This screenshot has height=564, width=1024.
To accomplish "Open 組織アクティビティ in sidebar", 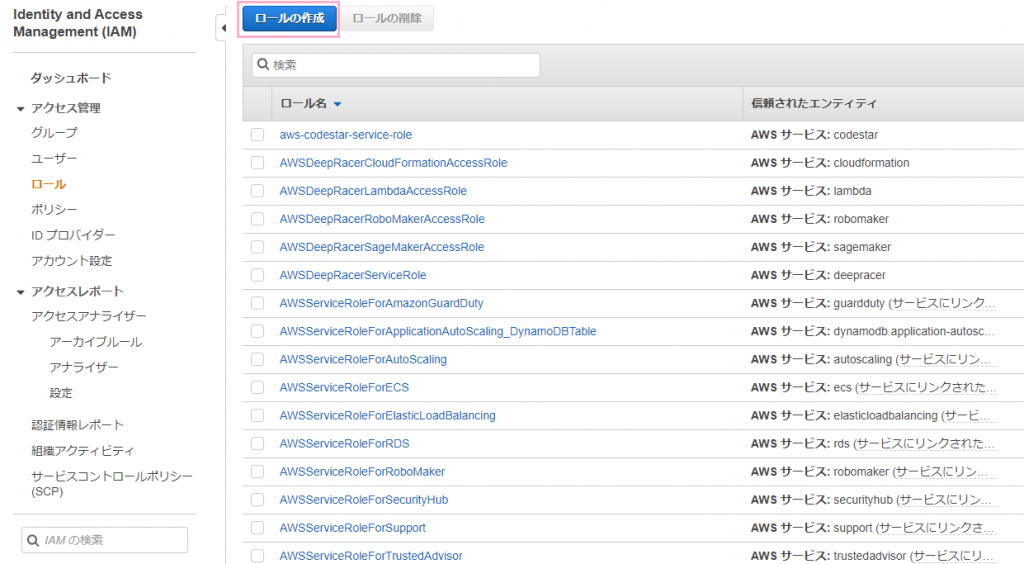I will click(82, 450).
